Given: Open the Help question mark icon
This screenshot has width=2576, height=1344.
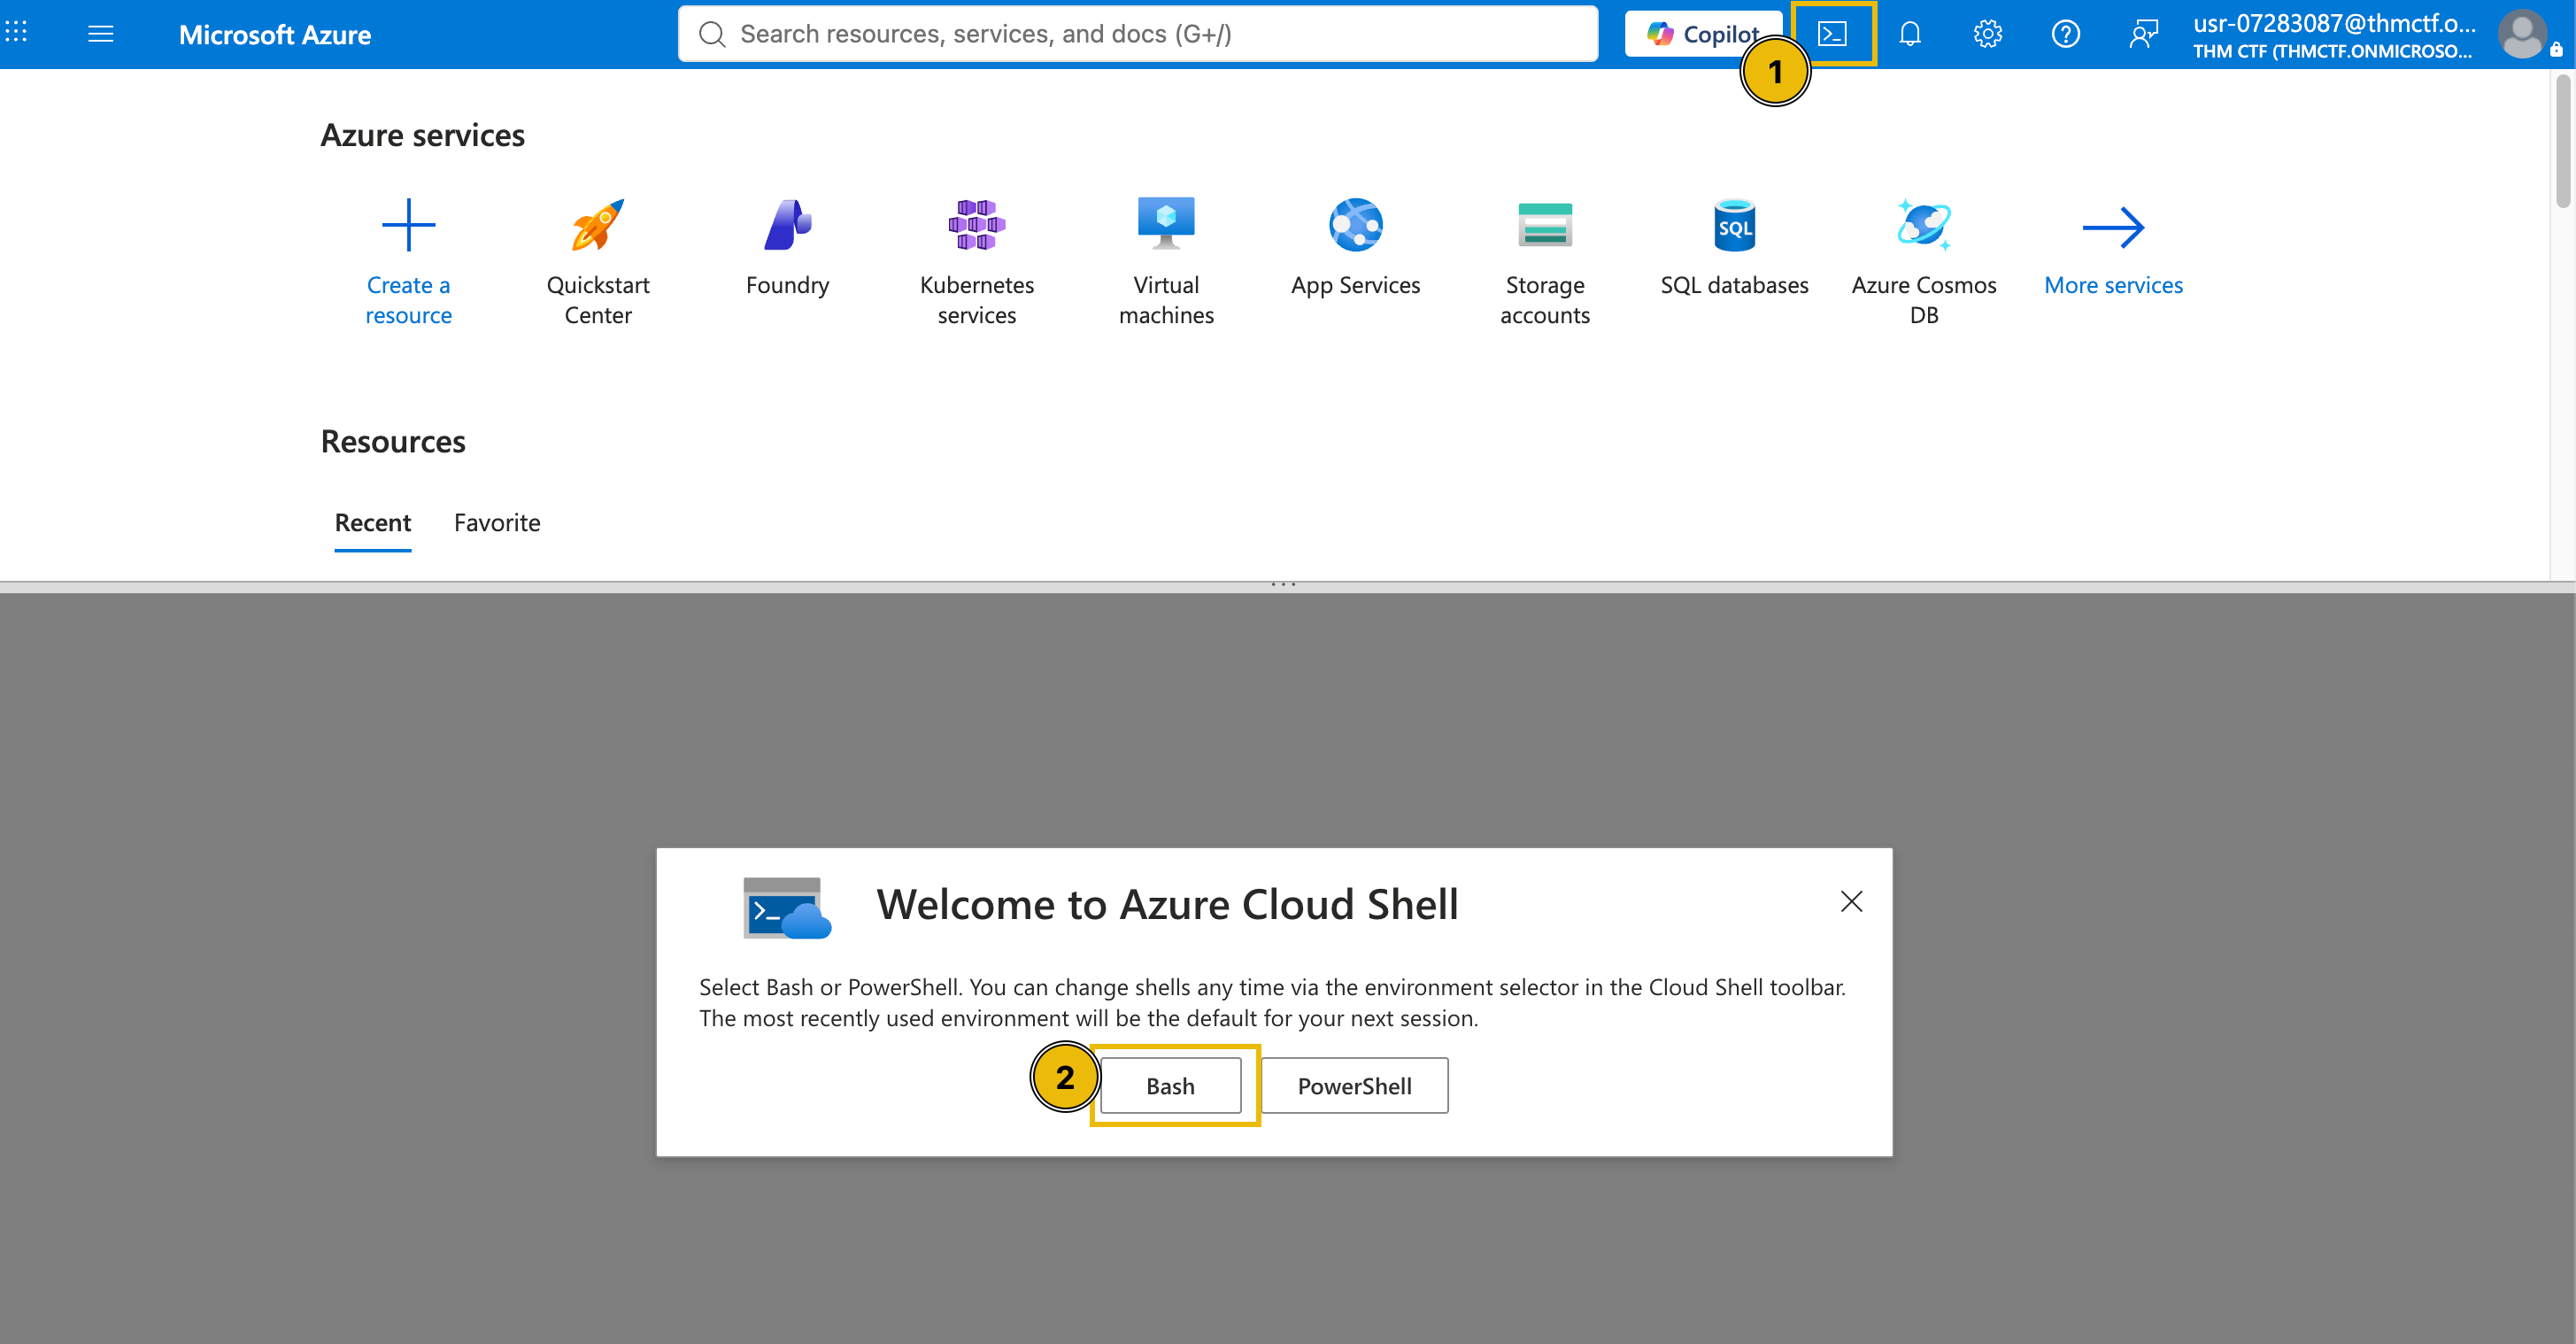Looking at the screenshot, I should point(2066,34).
